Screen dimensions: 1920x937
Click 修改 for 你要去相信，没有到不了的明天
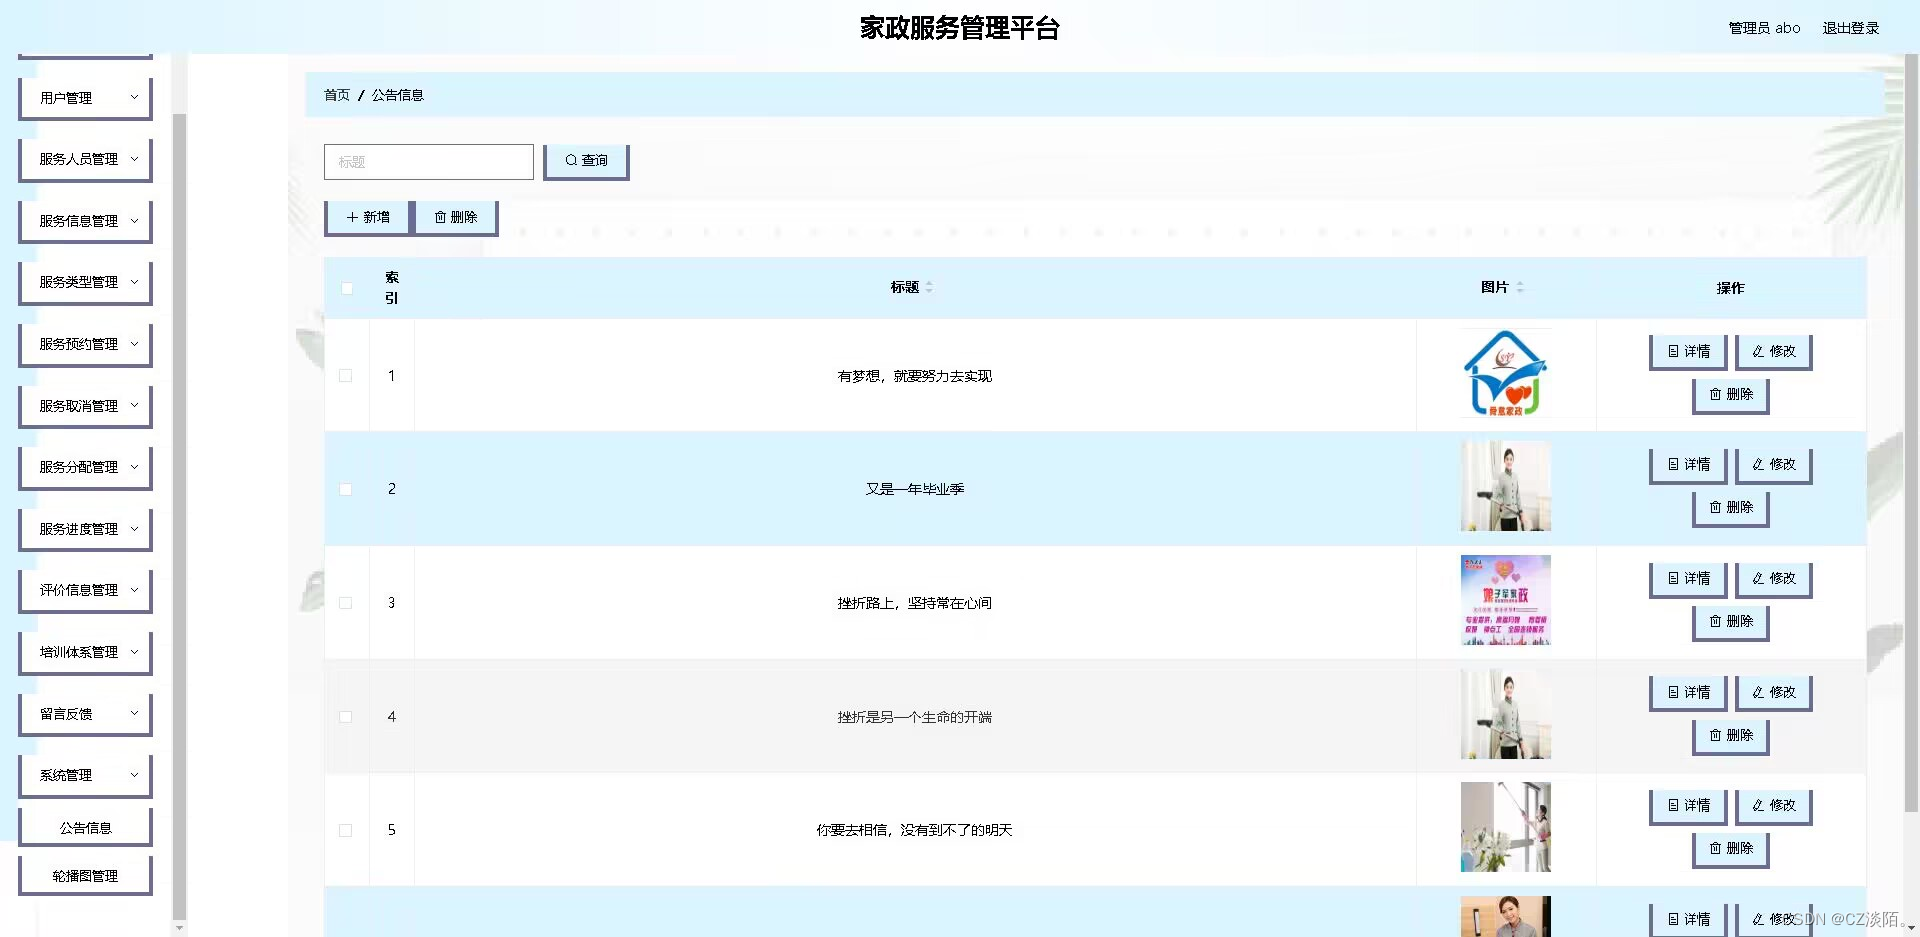pos(1773,806)
